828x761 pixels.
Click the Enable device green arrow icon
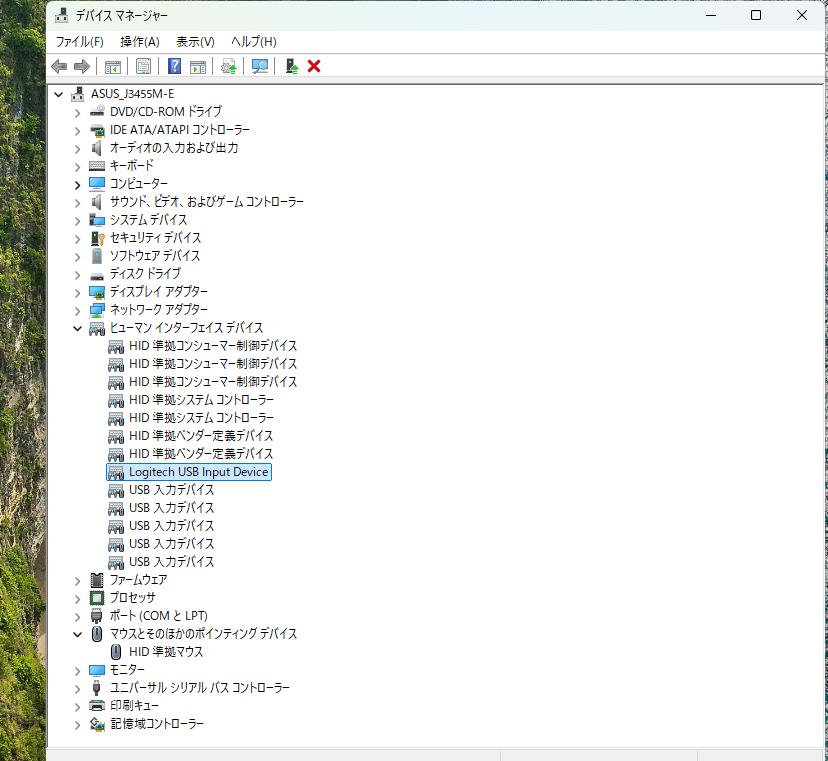pyautogui.click(x=291, y=67)
